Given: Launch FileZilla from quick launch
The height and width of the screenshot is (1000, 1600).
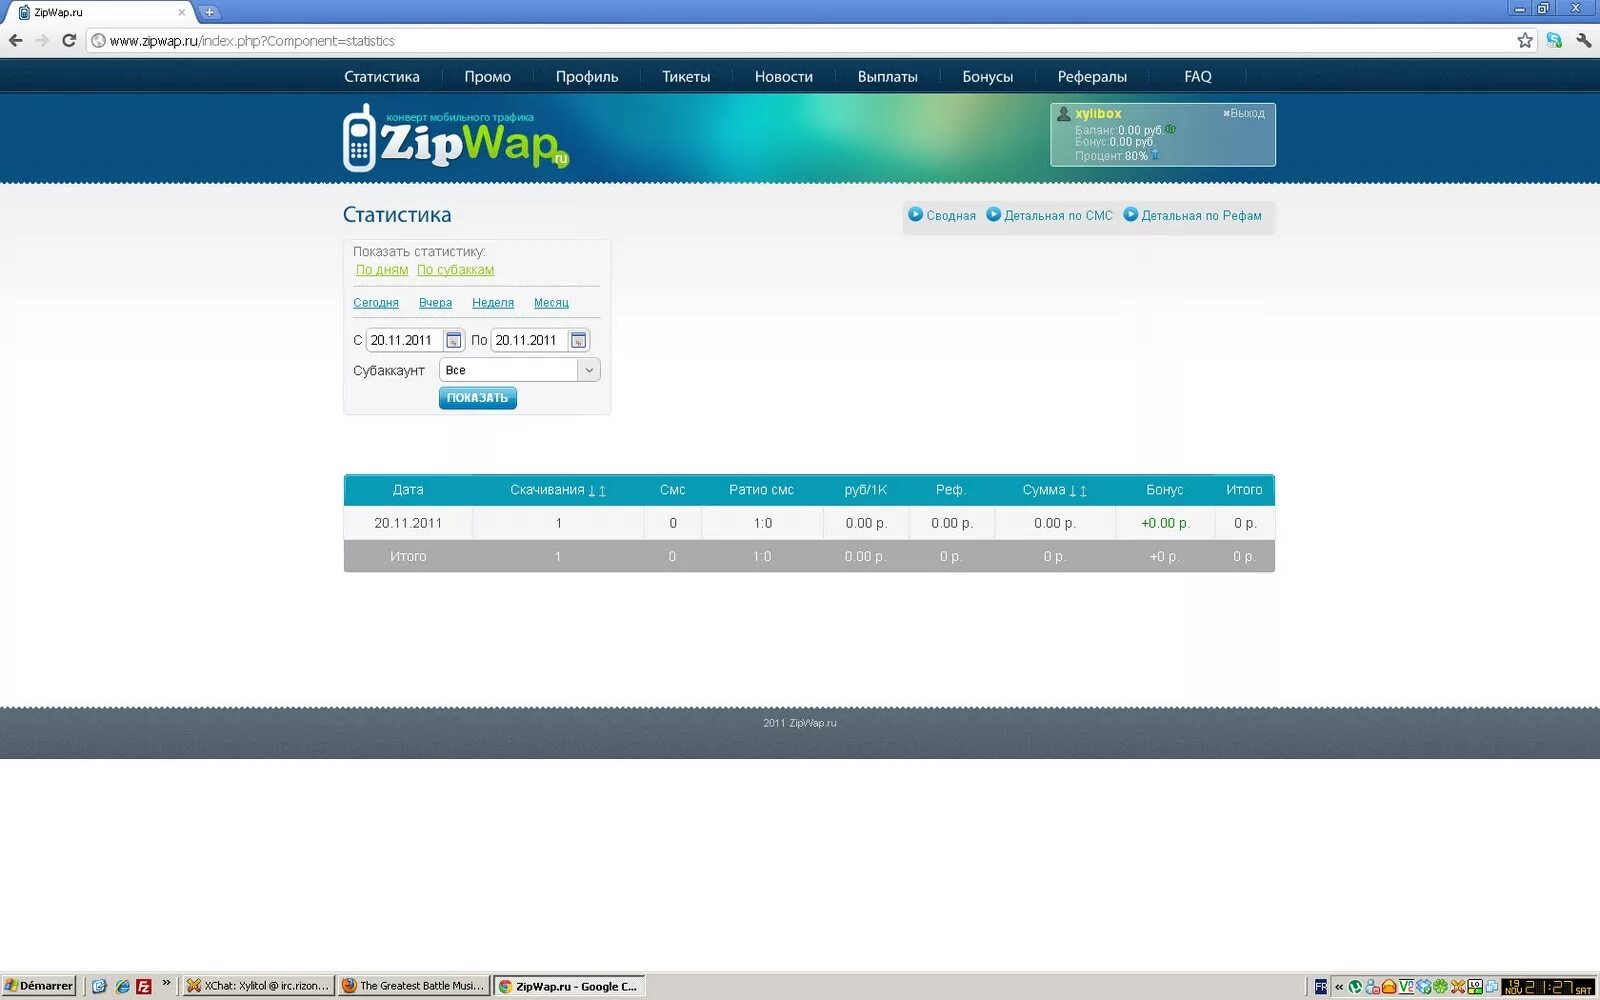Looking at the screenshot, I should point(144,986).
